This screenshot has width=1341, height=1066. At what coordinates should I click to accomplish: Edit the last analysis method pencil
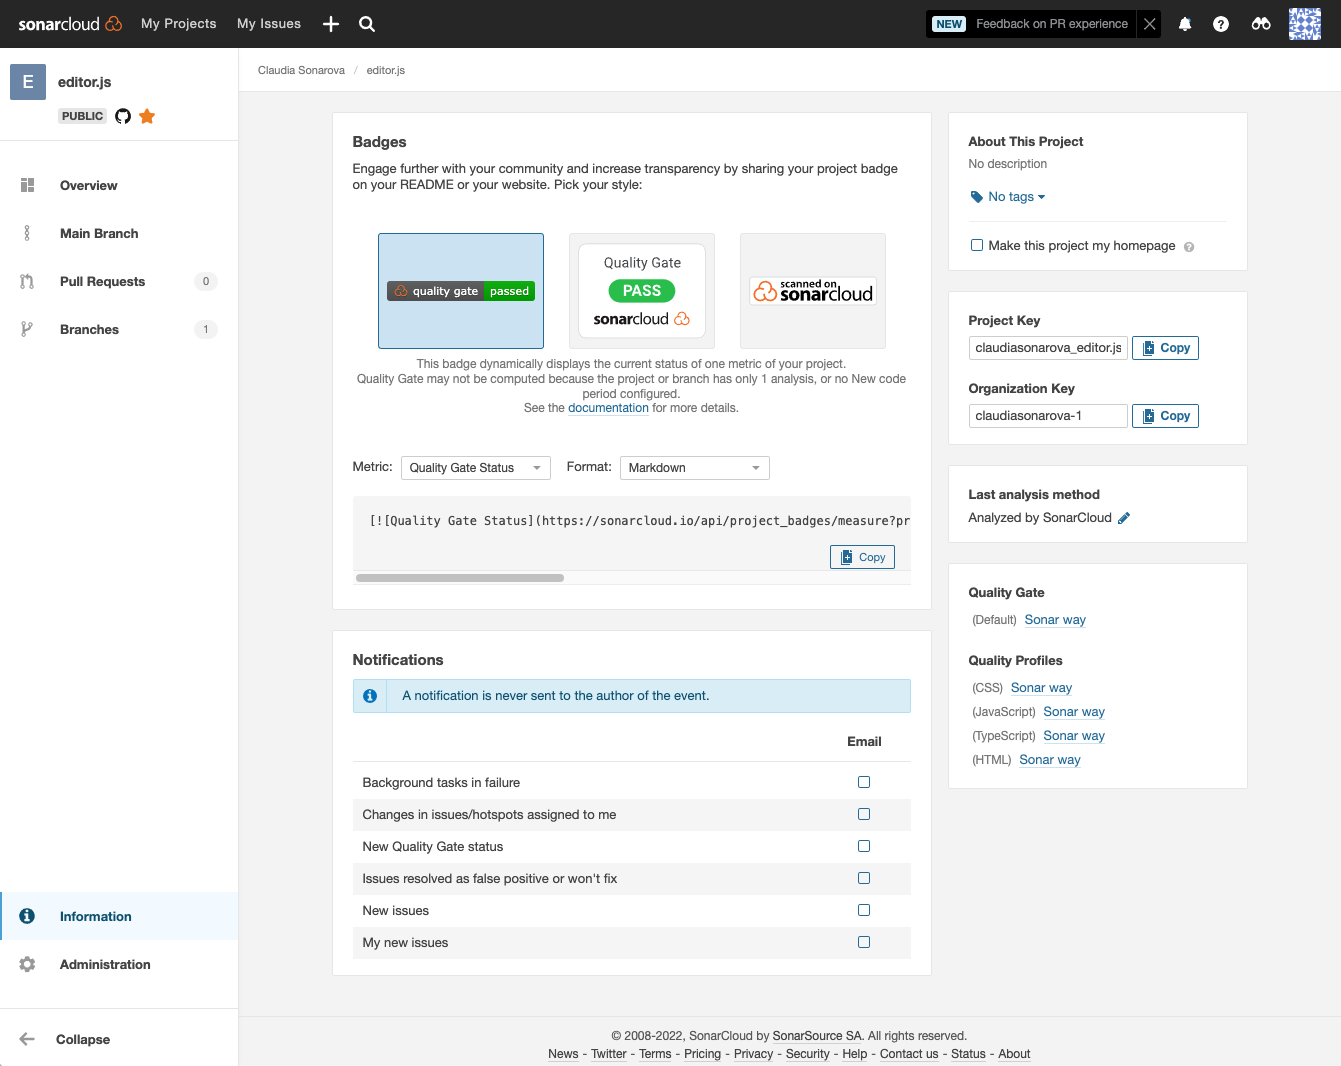(x=1124, y=518)
